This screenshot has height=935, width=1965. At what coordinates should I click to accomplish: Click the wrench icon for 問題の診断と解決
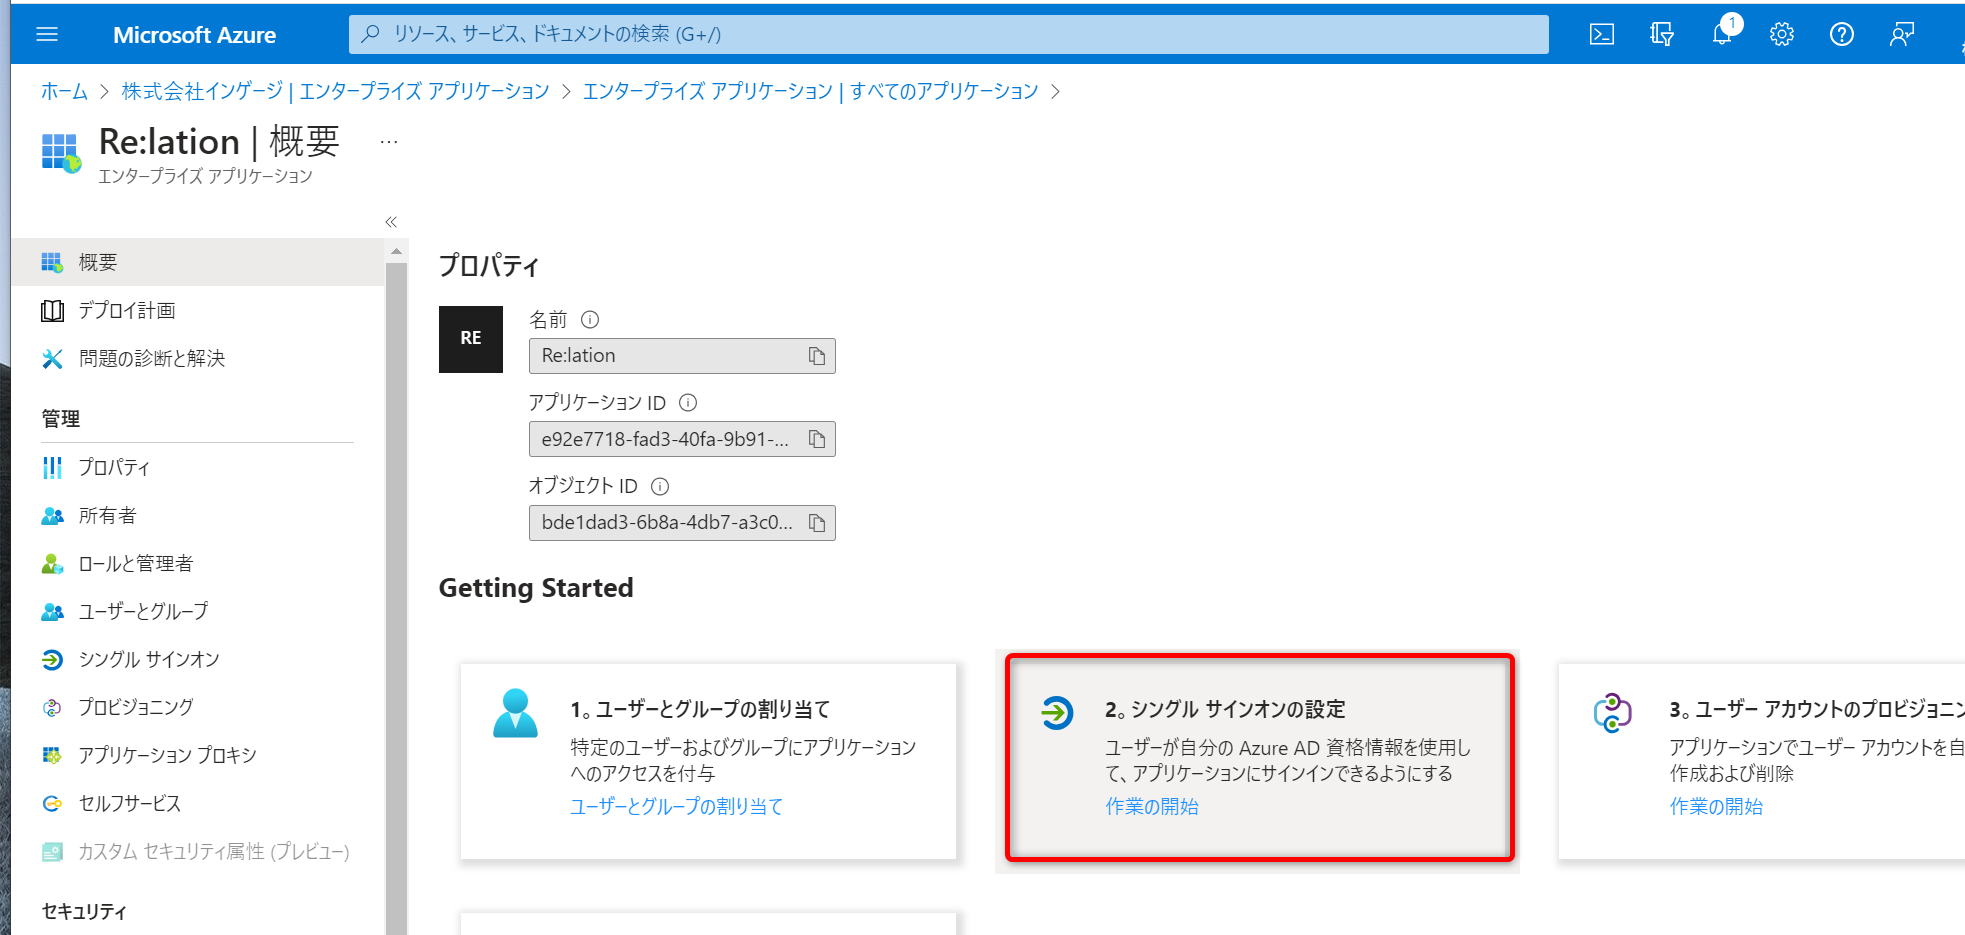52,359
